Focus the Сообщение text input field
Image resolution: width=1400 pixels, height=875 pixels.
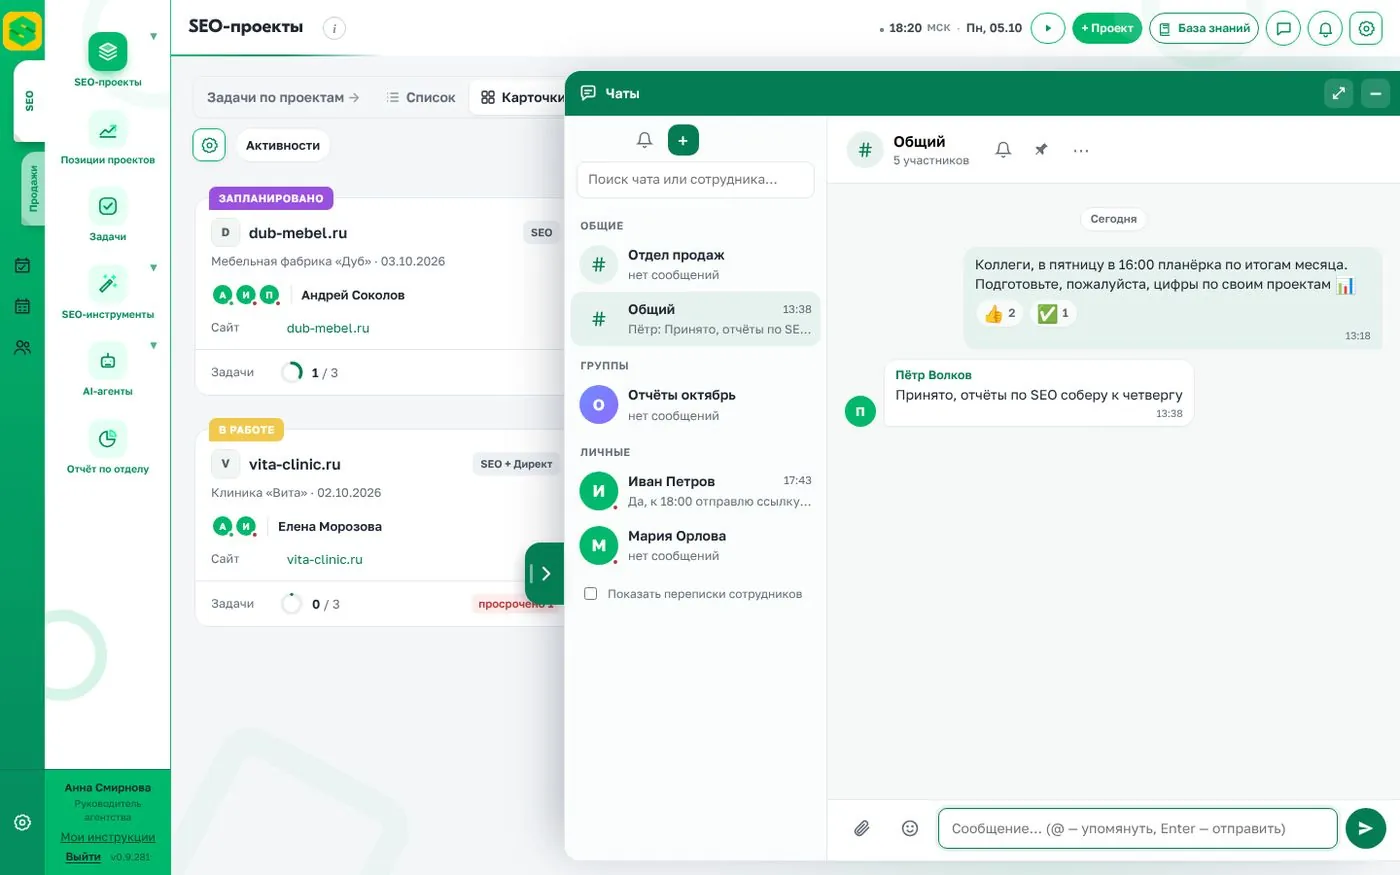1137,828
